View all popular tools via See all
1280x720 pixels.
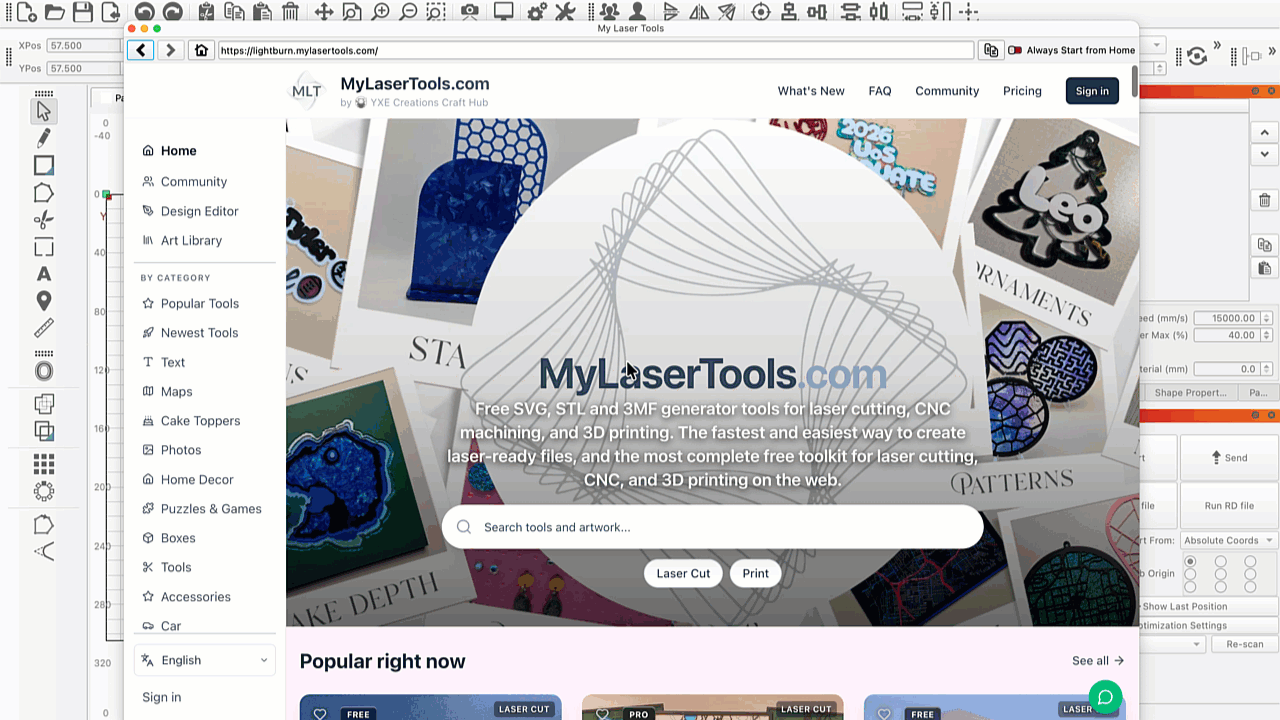click(x=1098, y=661)
